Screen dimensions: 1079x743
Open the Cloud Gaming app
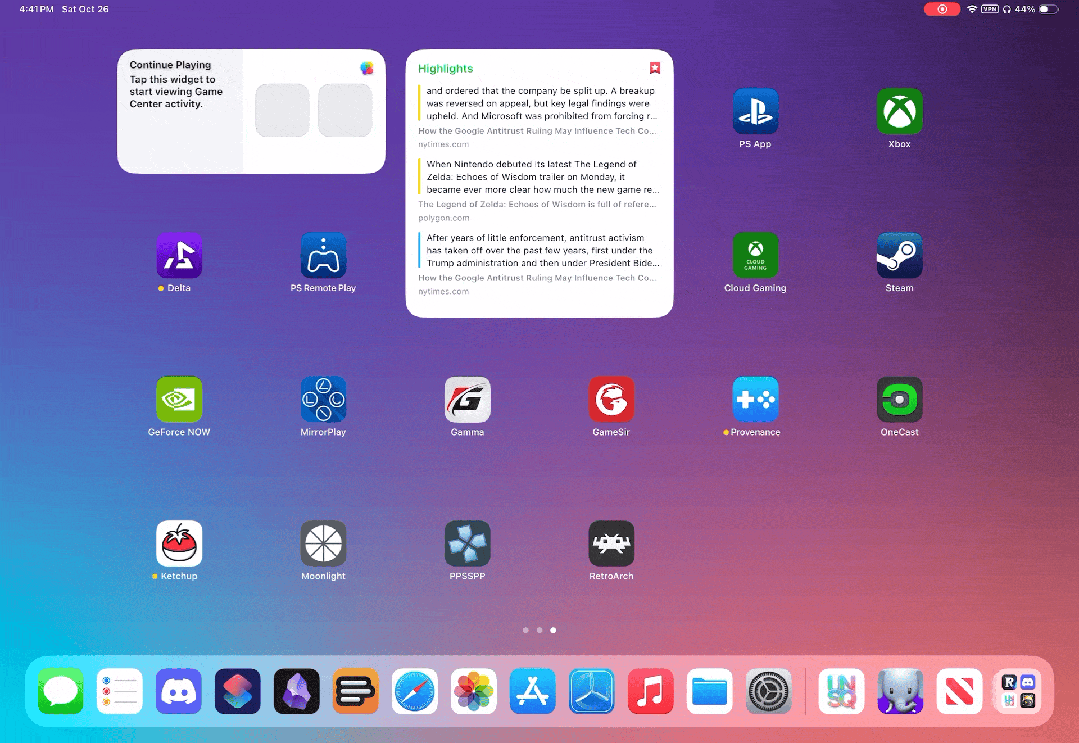click(x=755, y=255)
